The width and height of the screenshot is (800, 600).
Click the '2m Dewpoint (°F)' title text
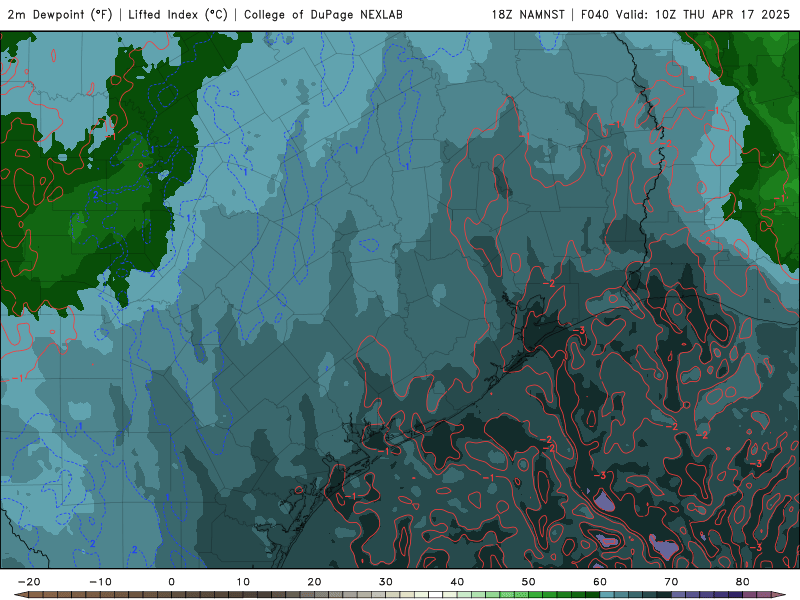pyautogui.click(x=60, y=15)
